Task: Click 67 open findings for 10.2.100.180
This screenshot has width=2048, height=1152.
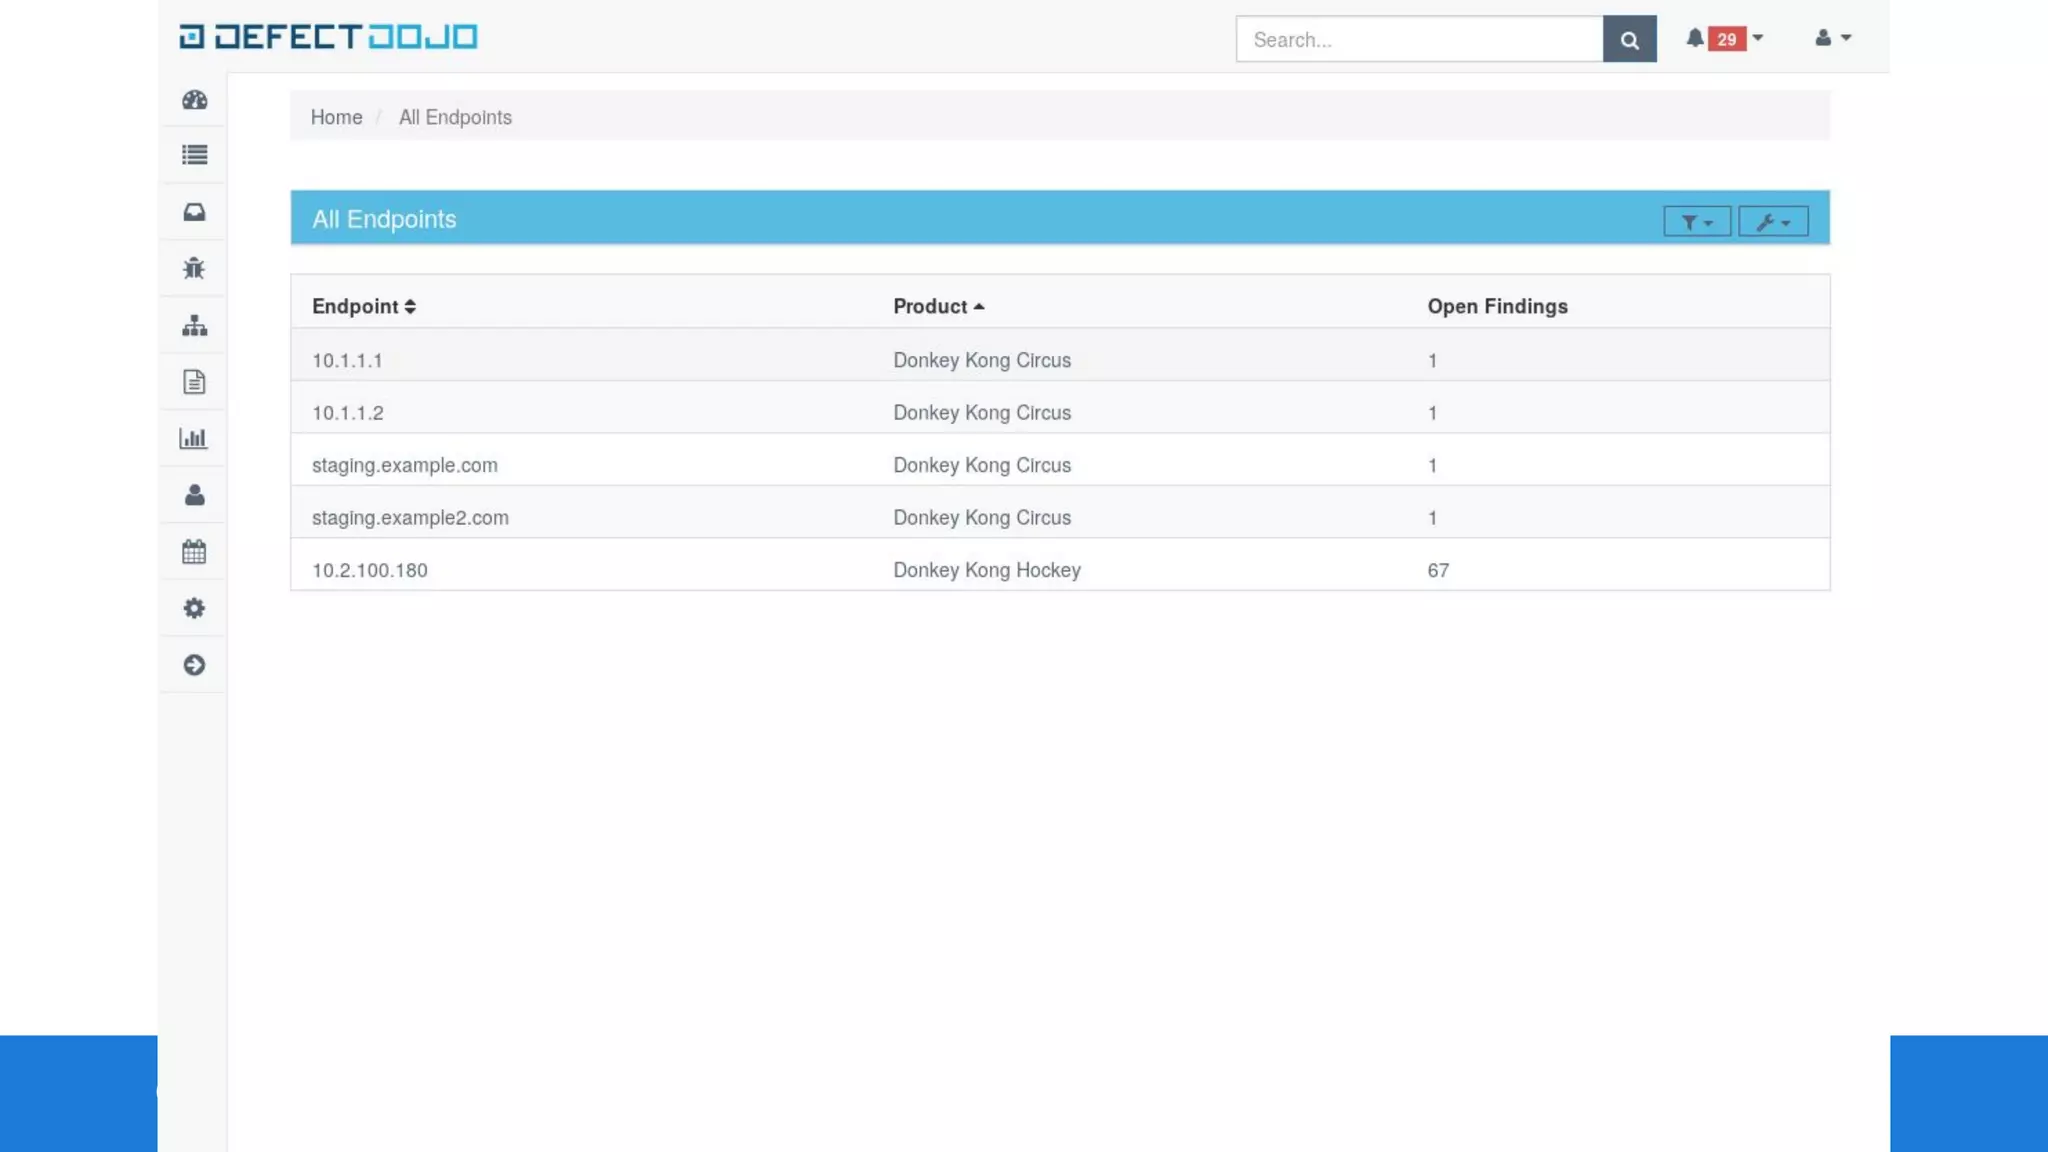Action: [1438, 570]
